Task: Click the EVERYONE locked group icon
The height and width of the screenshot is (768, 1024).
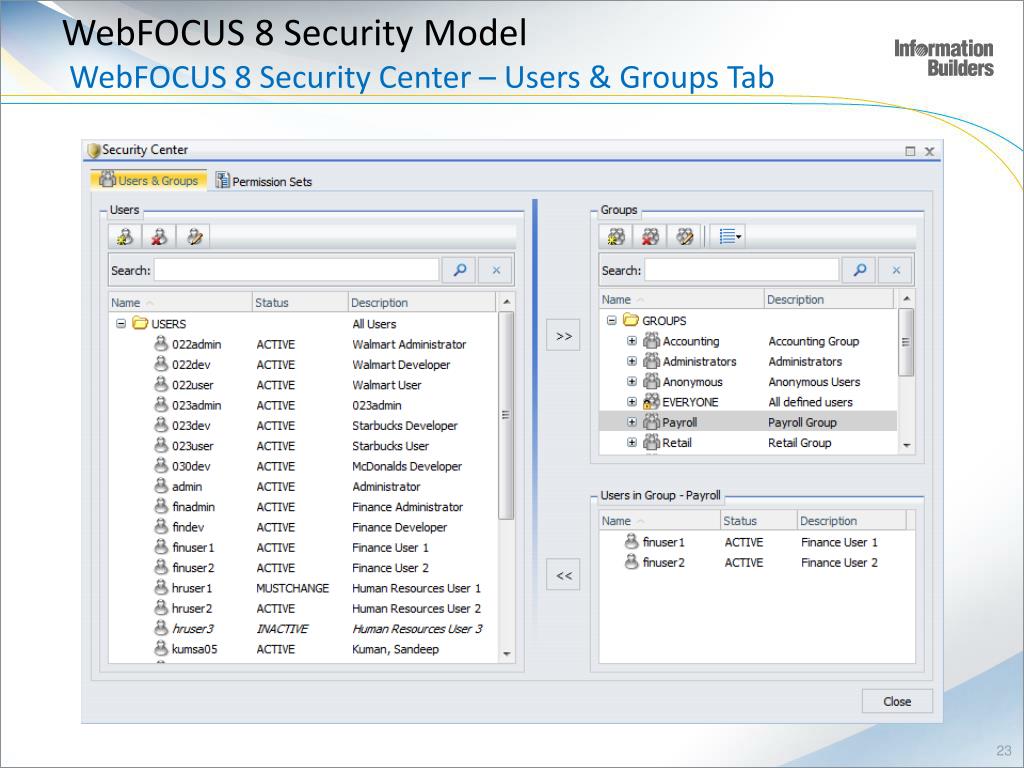Action: [651, 401]
